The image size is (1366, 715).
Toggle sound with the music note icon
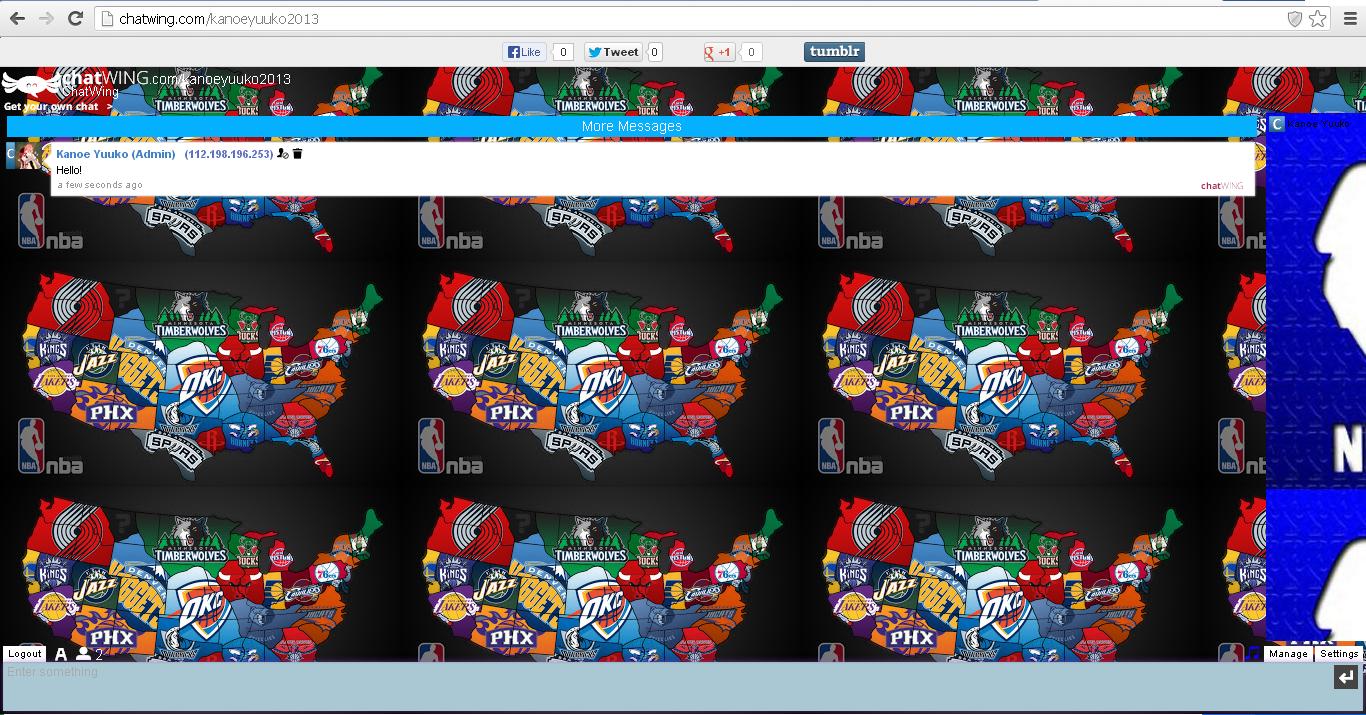[x=1253, y=654]
